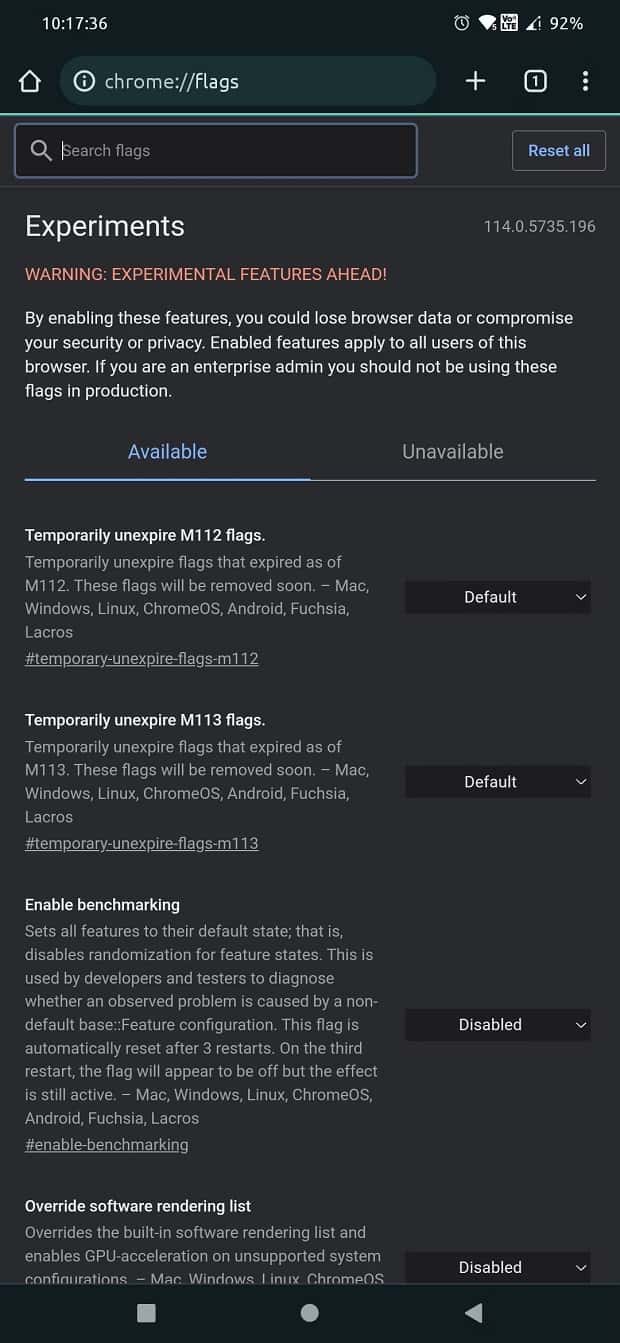Open Override software rendering list dropdown
Viewport: 620px width, 1343px height.
pos(498,1267)
